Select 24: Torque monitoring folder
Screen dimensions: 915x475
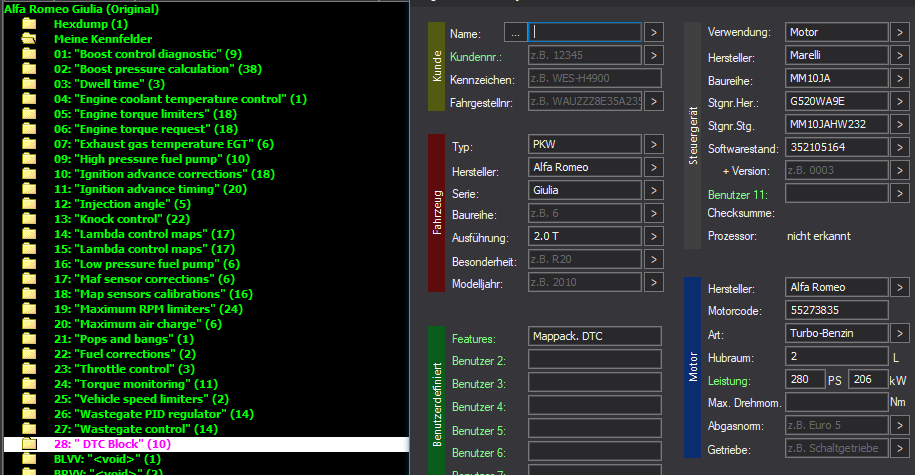(136, 384)
